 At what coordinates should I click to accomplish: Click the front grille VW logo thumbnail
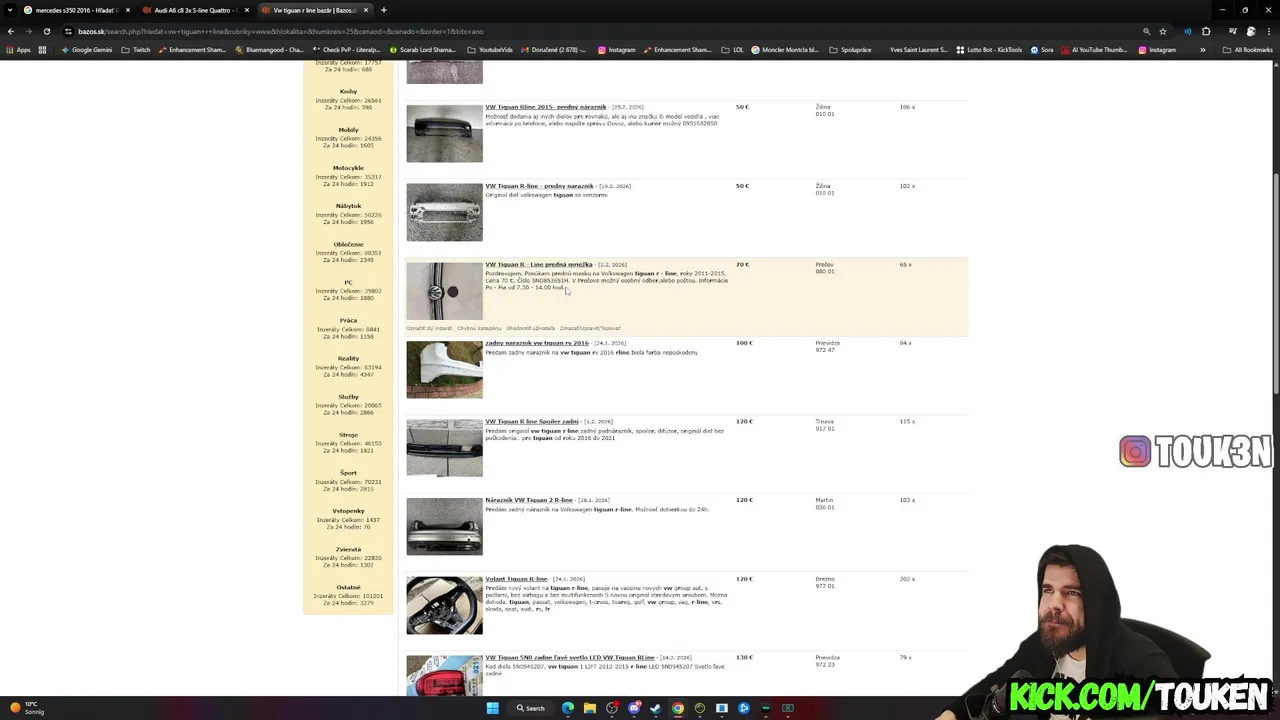444,291
